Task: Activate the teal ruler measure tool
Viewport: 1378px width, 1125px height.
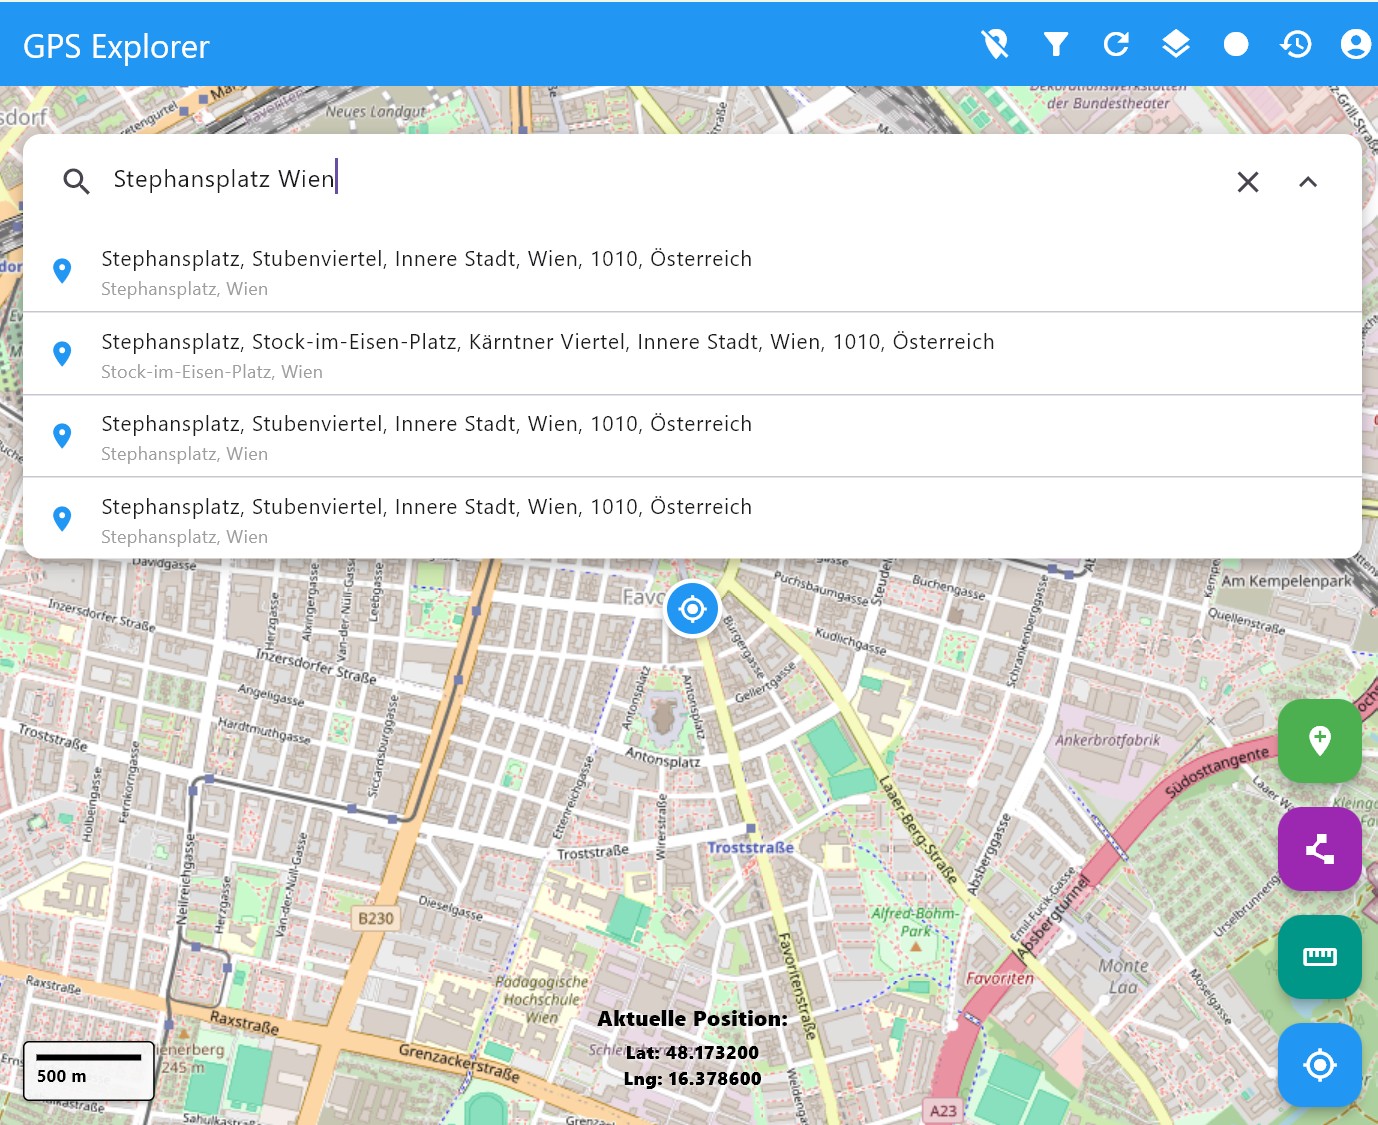Action: [1319, 957]
